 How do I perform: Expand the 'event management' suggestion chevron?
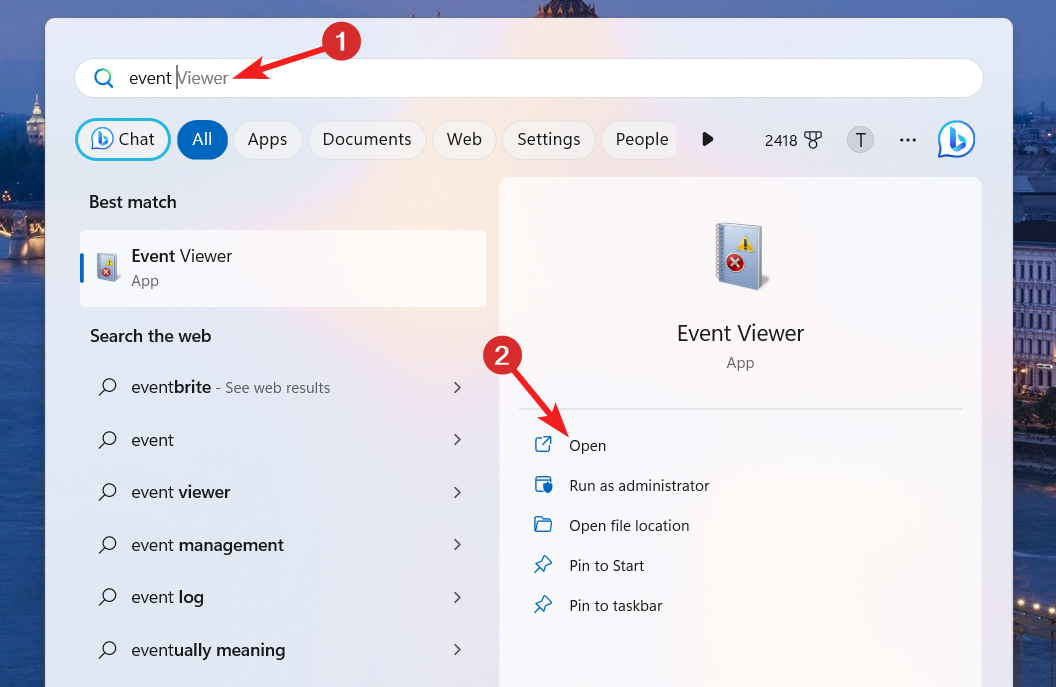[x=457, y=545]
